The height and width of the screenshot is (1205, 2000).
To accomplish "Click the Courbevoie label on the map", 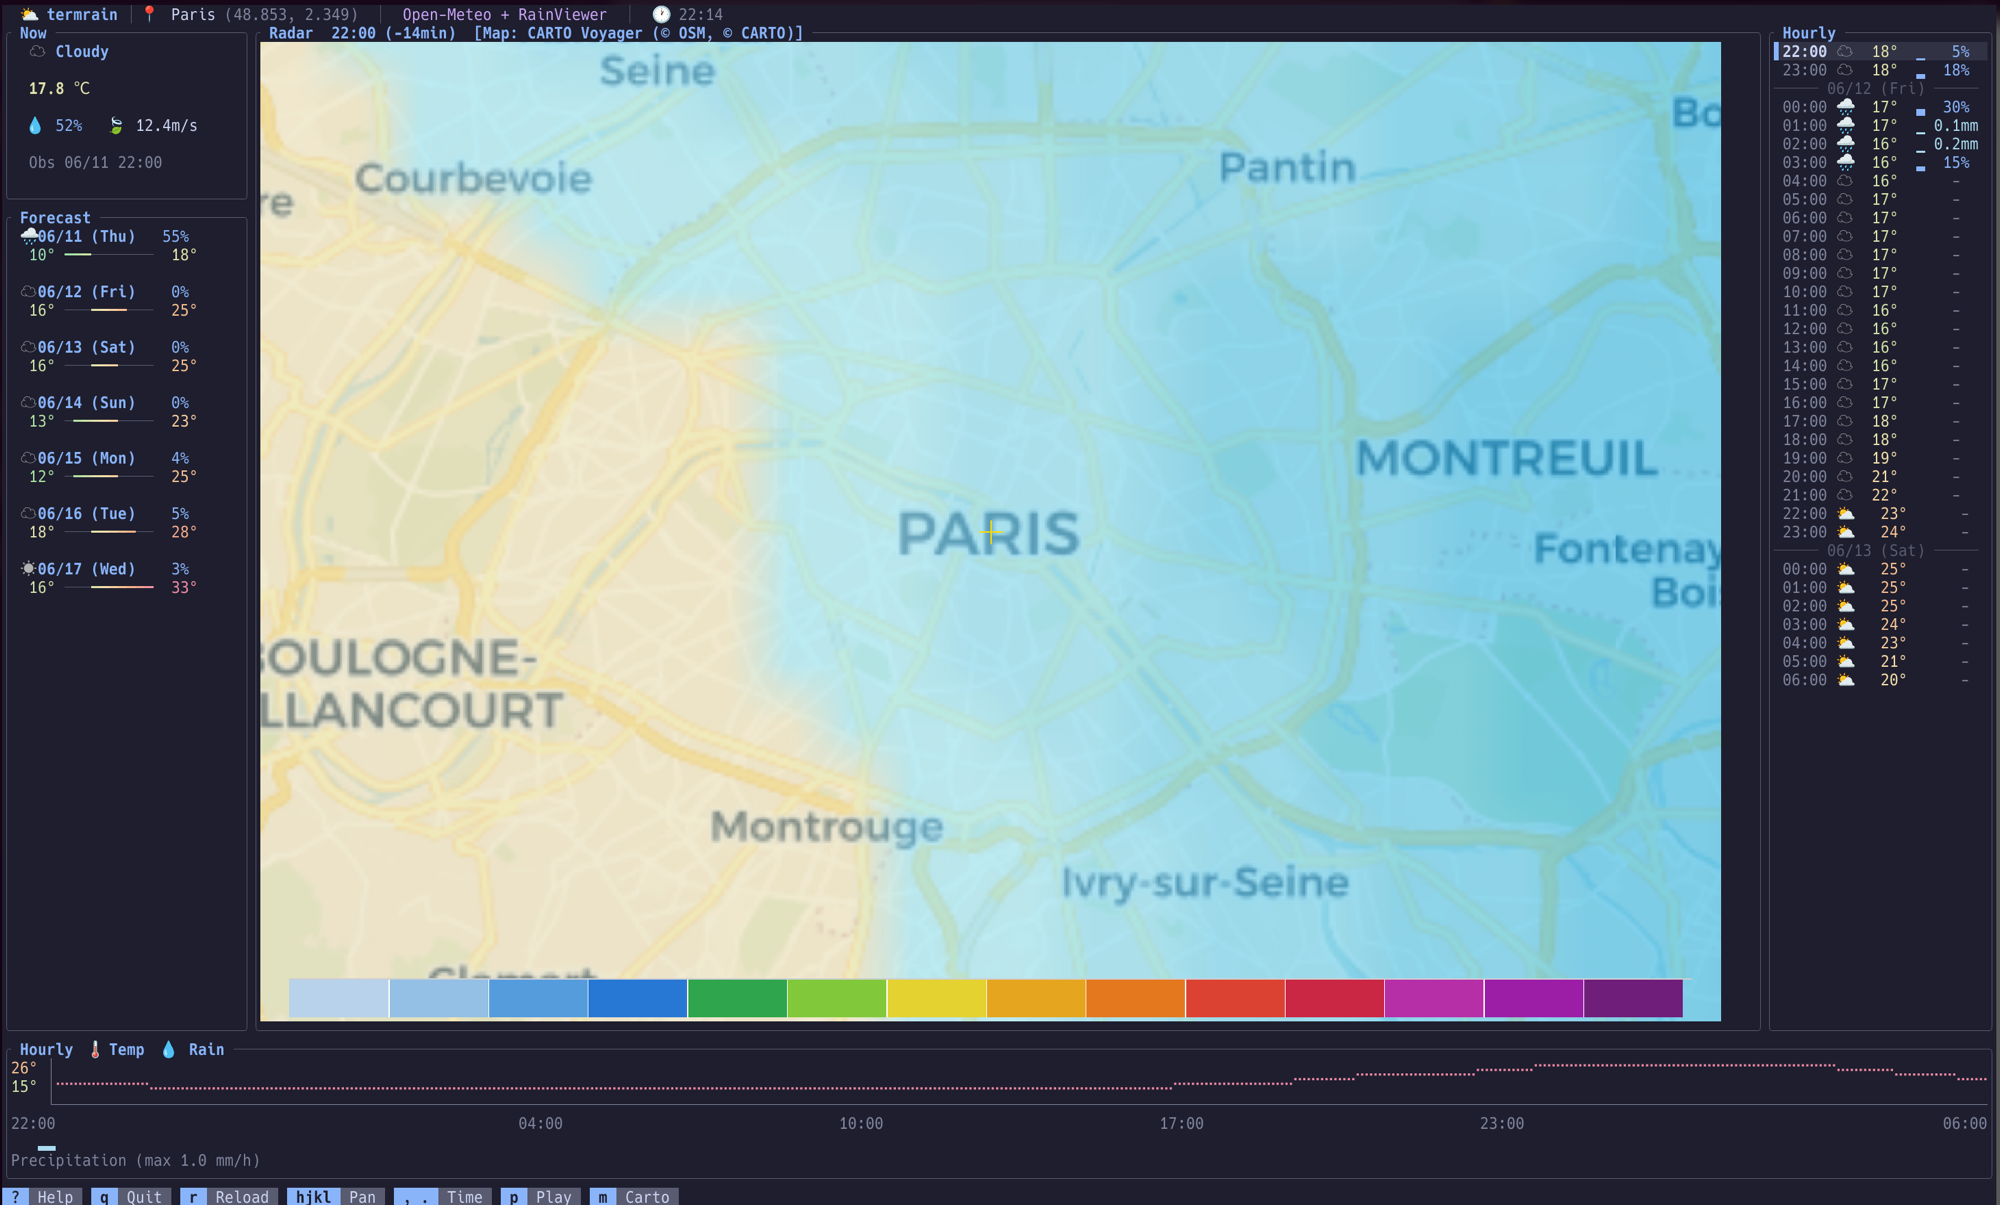I will point(473,178).
